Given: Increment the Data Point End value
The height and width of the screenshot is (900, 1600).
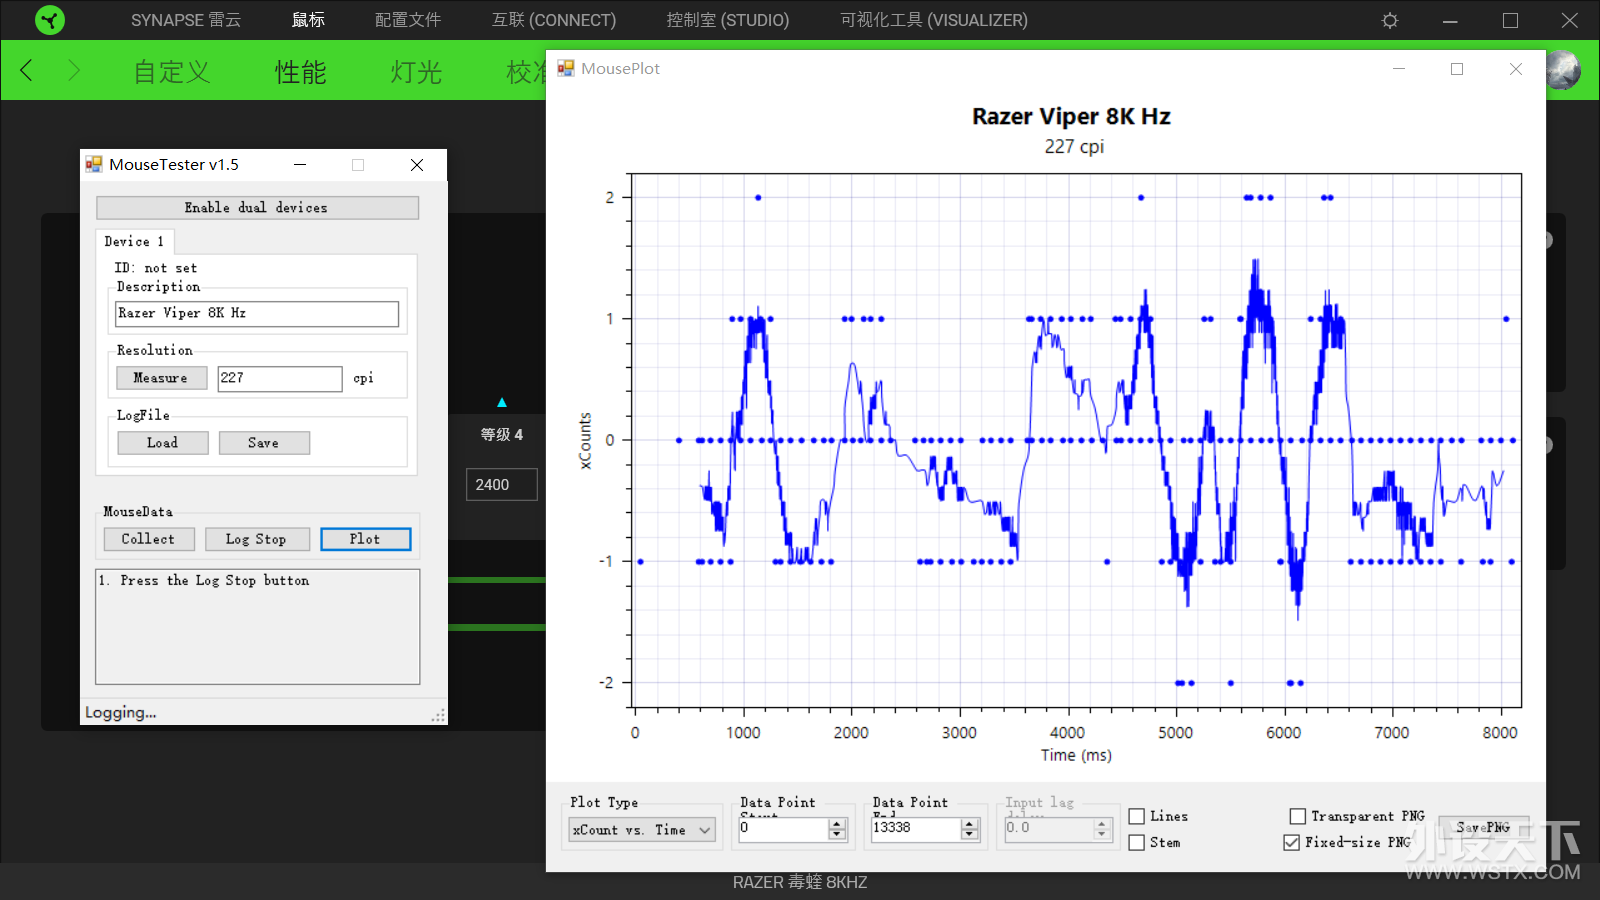Looking at the screenshot, I should 970,824.
